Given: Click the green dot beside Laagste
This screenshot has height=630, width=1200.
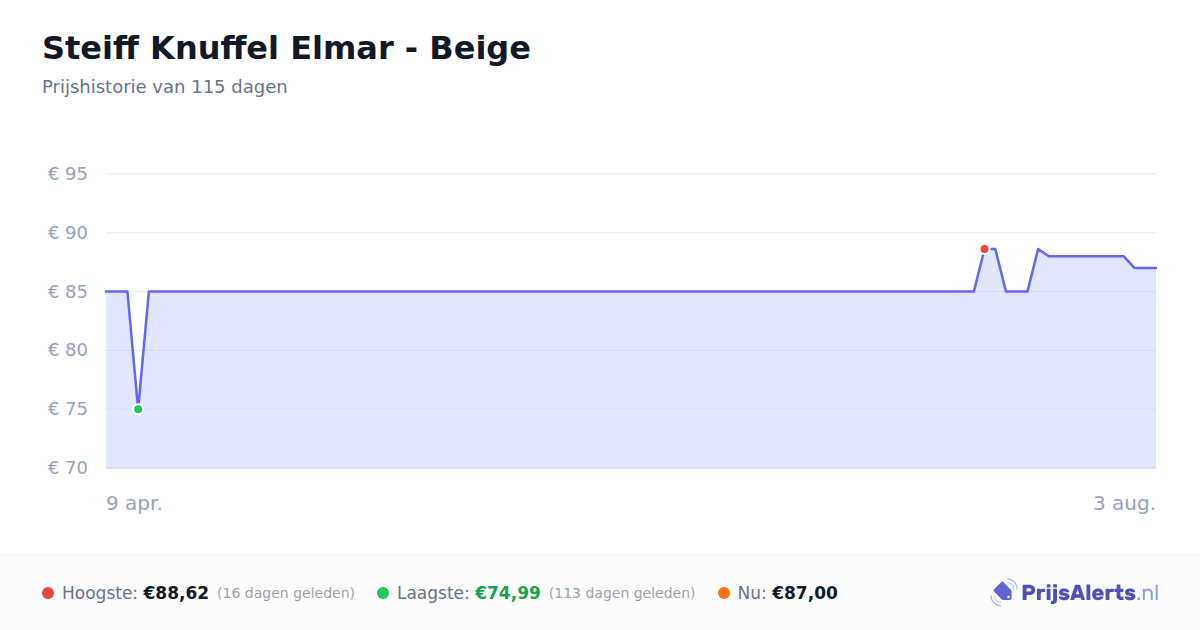Looking at the screenshot, I should 383,593.
